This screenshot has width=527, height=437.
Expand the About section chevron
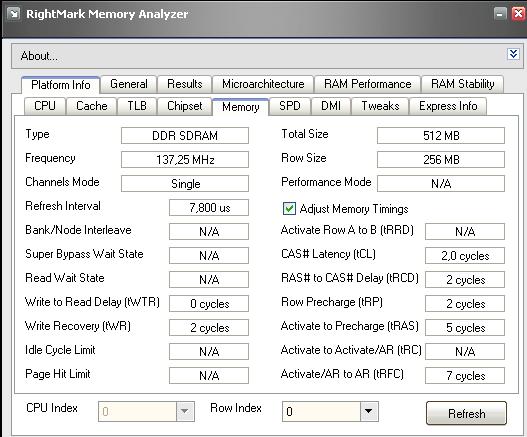coord(513,54)
